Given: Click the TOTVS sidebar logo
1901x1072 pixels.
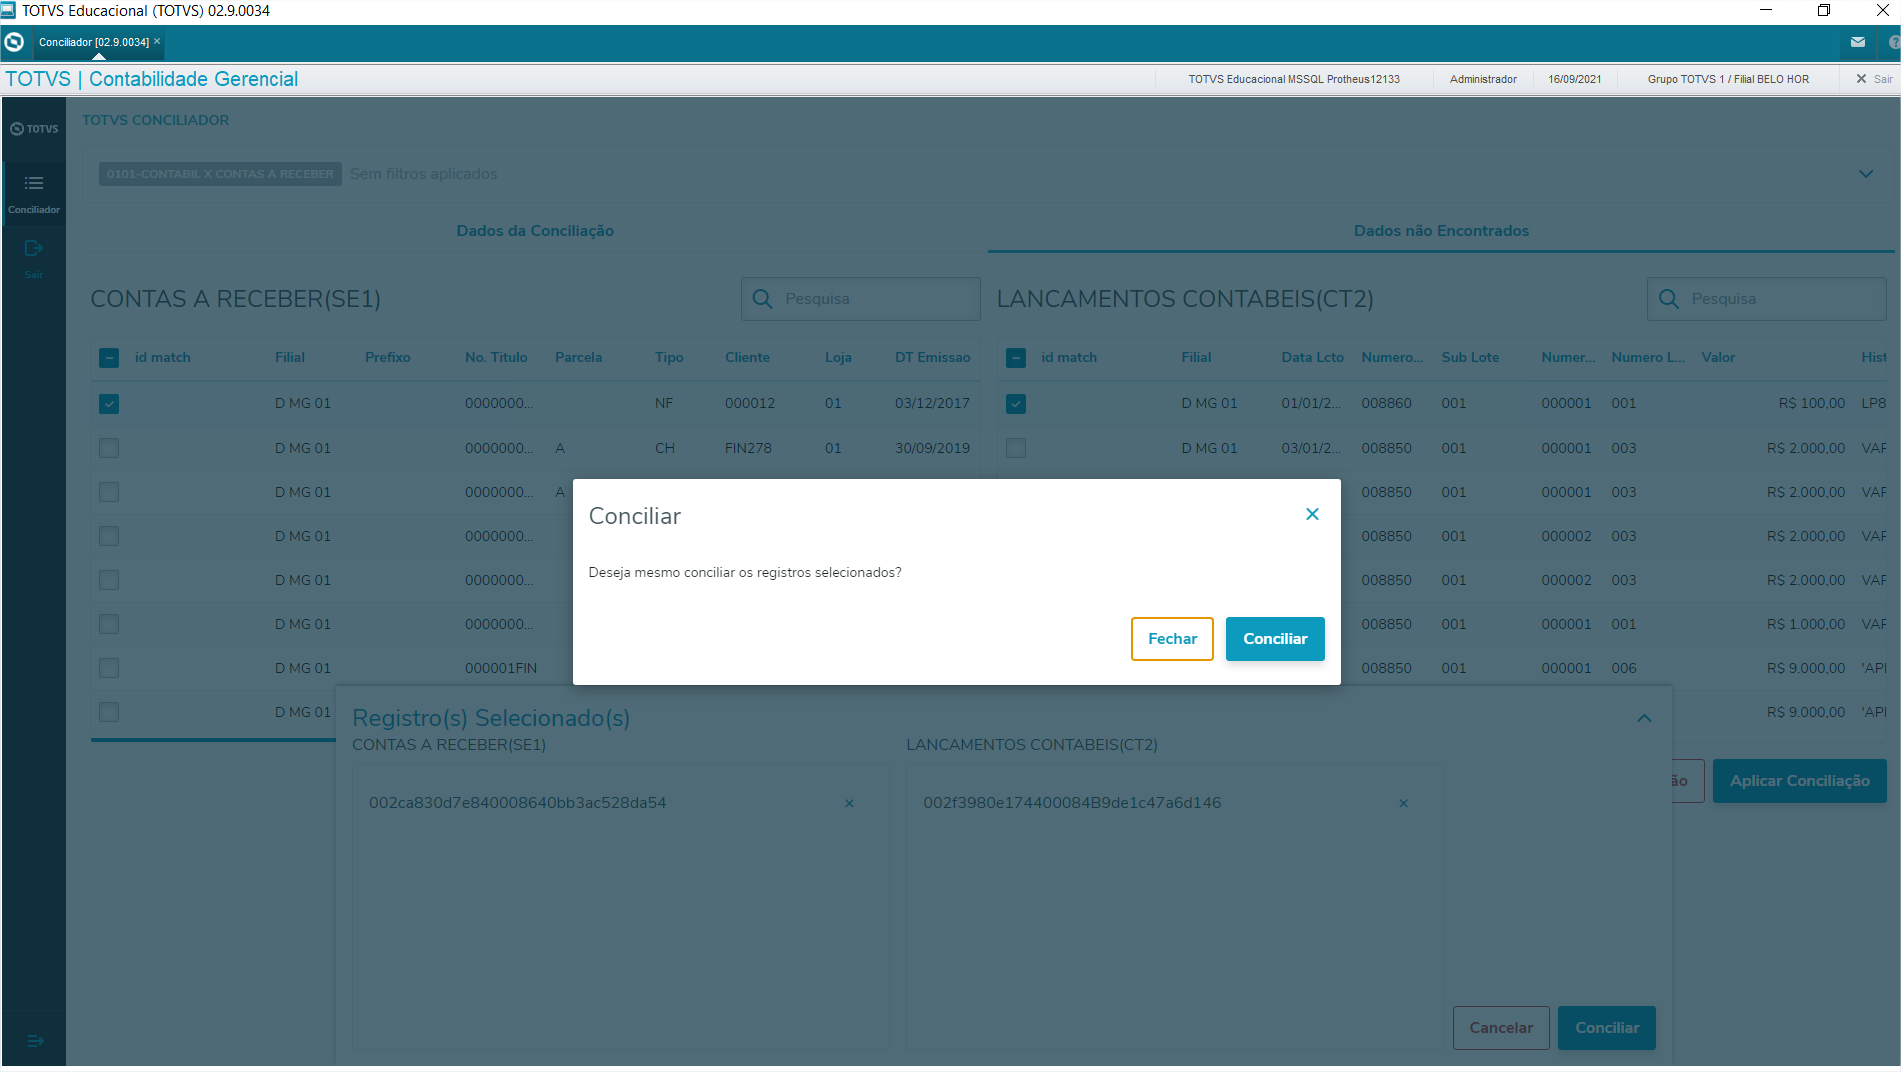Looking at the screenshot, I should 34,129.
